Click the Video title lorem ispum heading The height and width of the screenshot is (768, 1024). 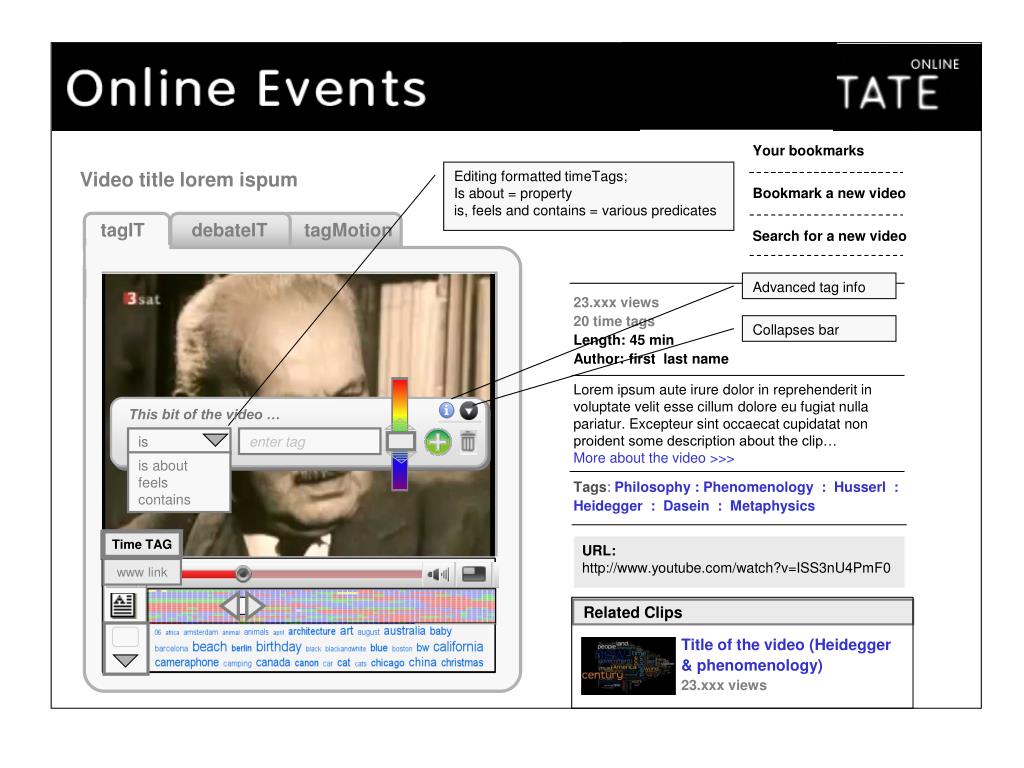tap(189, 180)
